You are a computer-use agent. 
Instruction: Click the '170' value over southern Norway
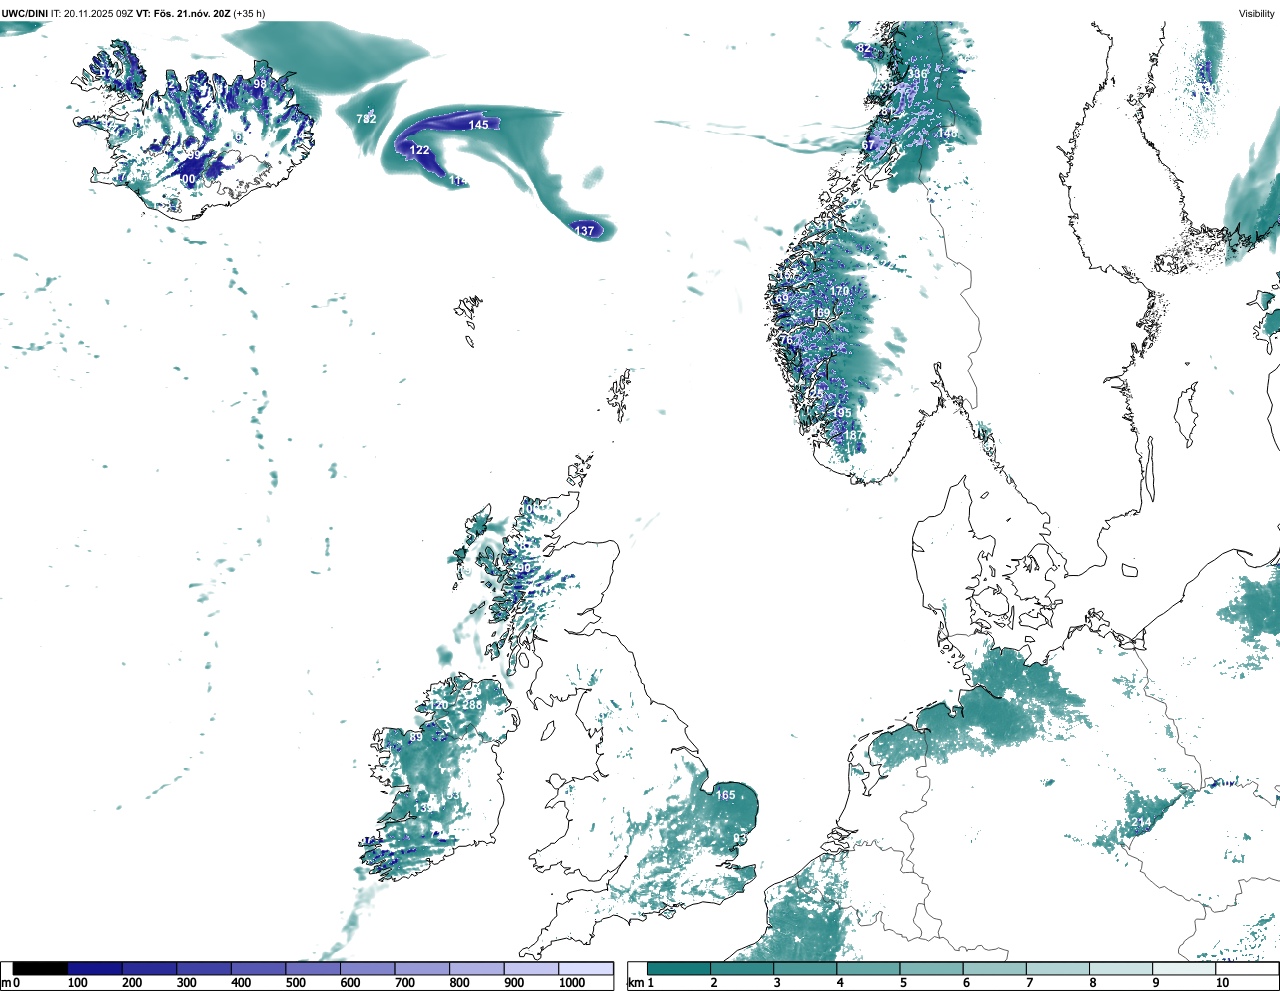coord(839,291)
